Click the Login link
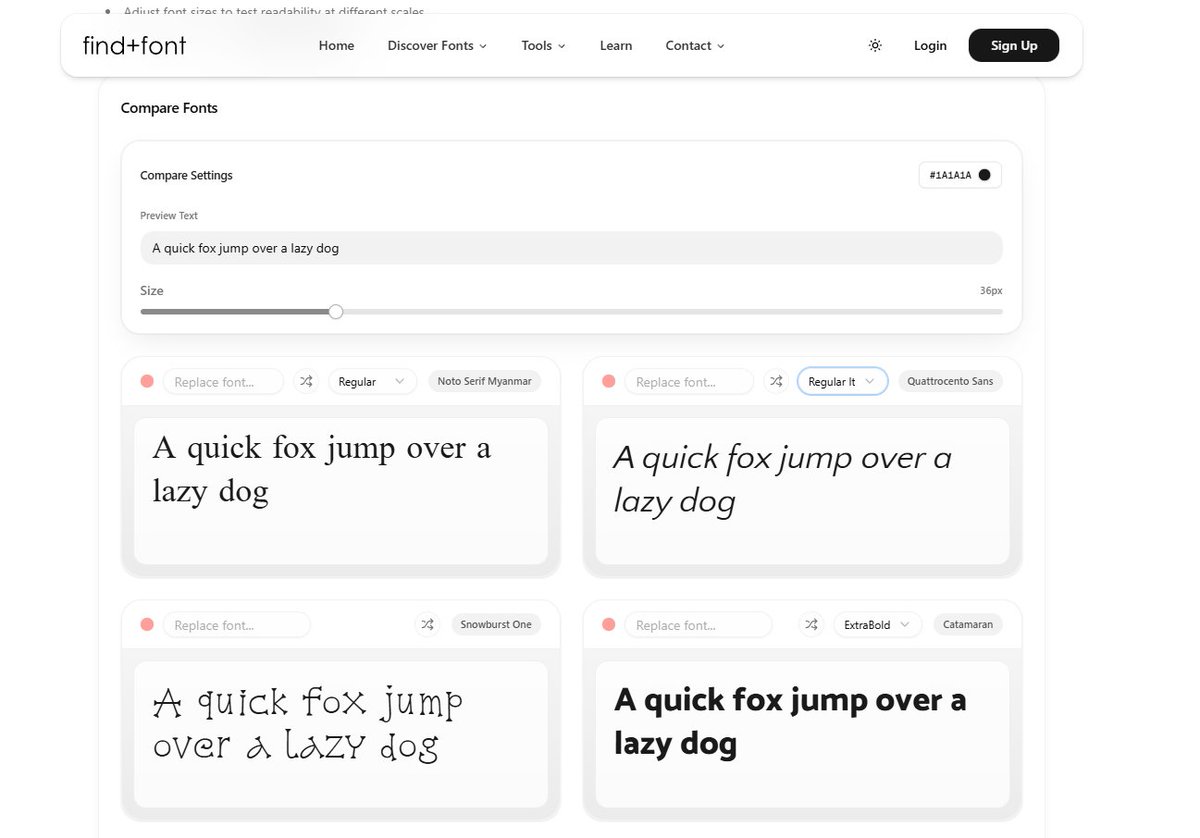Image resolution: width=1200 pixels, height=838 pixels. pos(930,45)
